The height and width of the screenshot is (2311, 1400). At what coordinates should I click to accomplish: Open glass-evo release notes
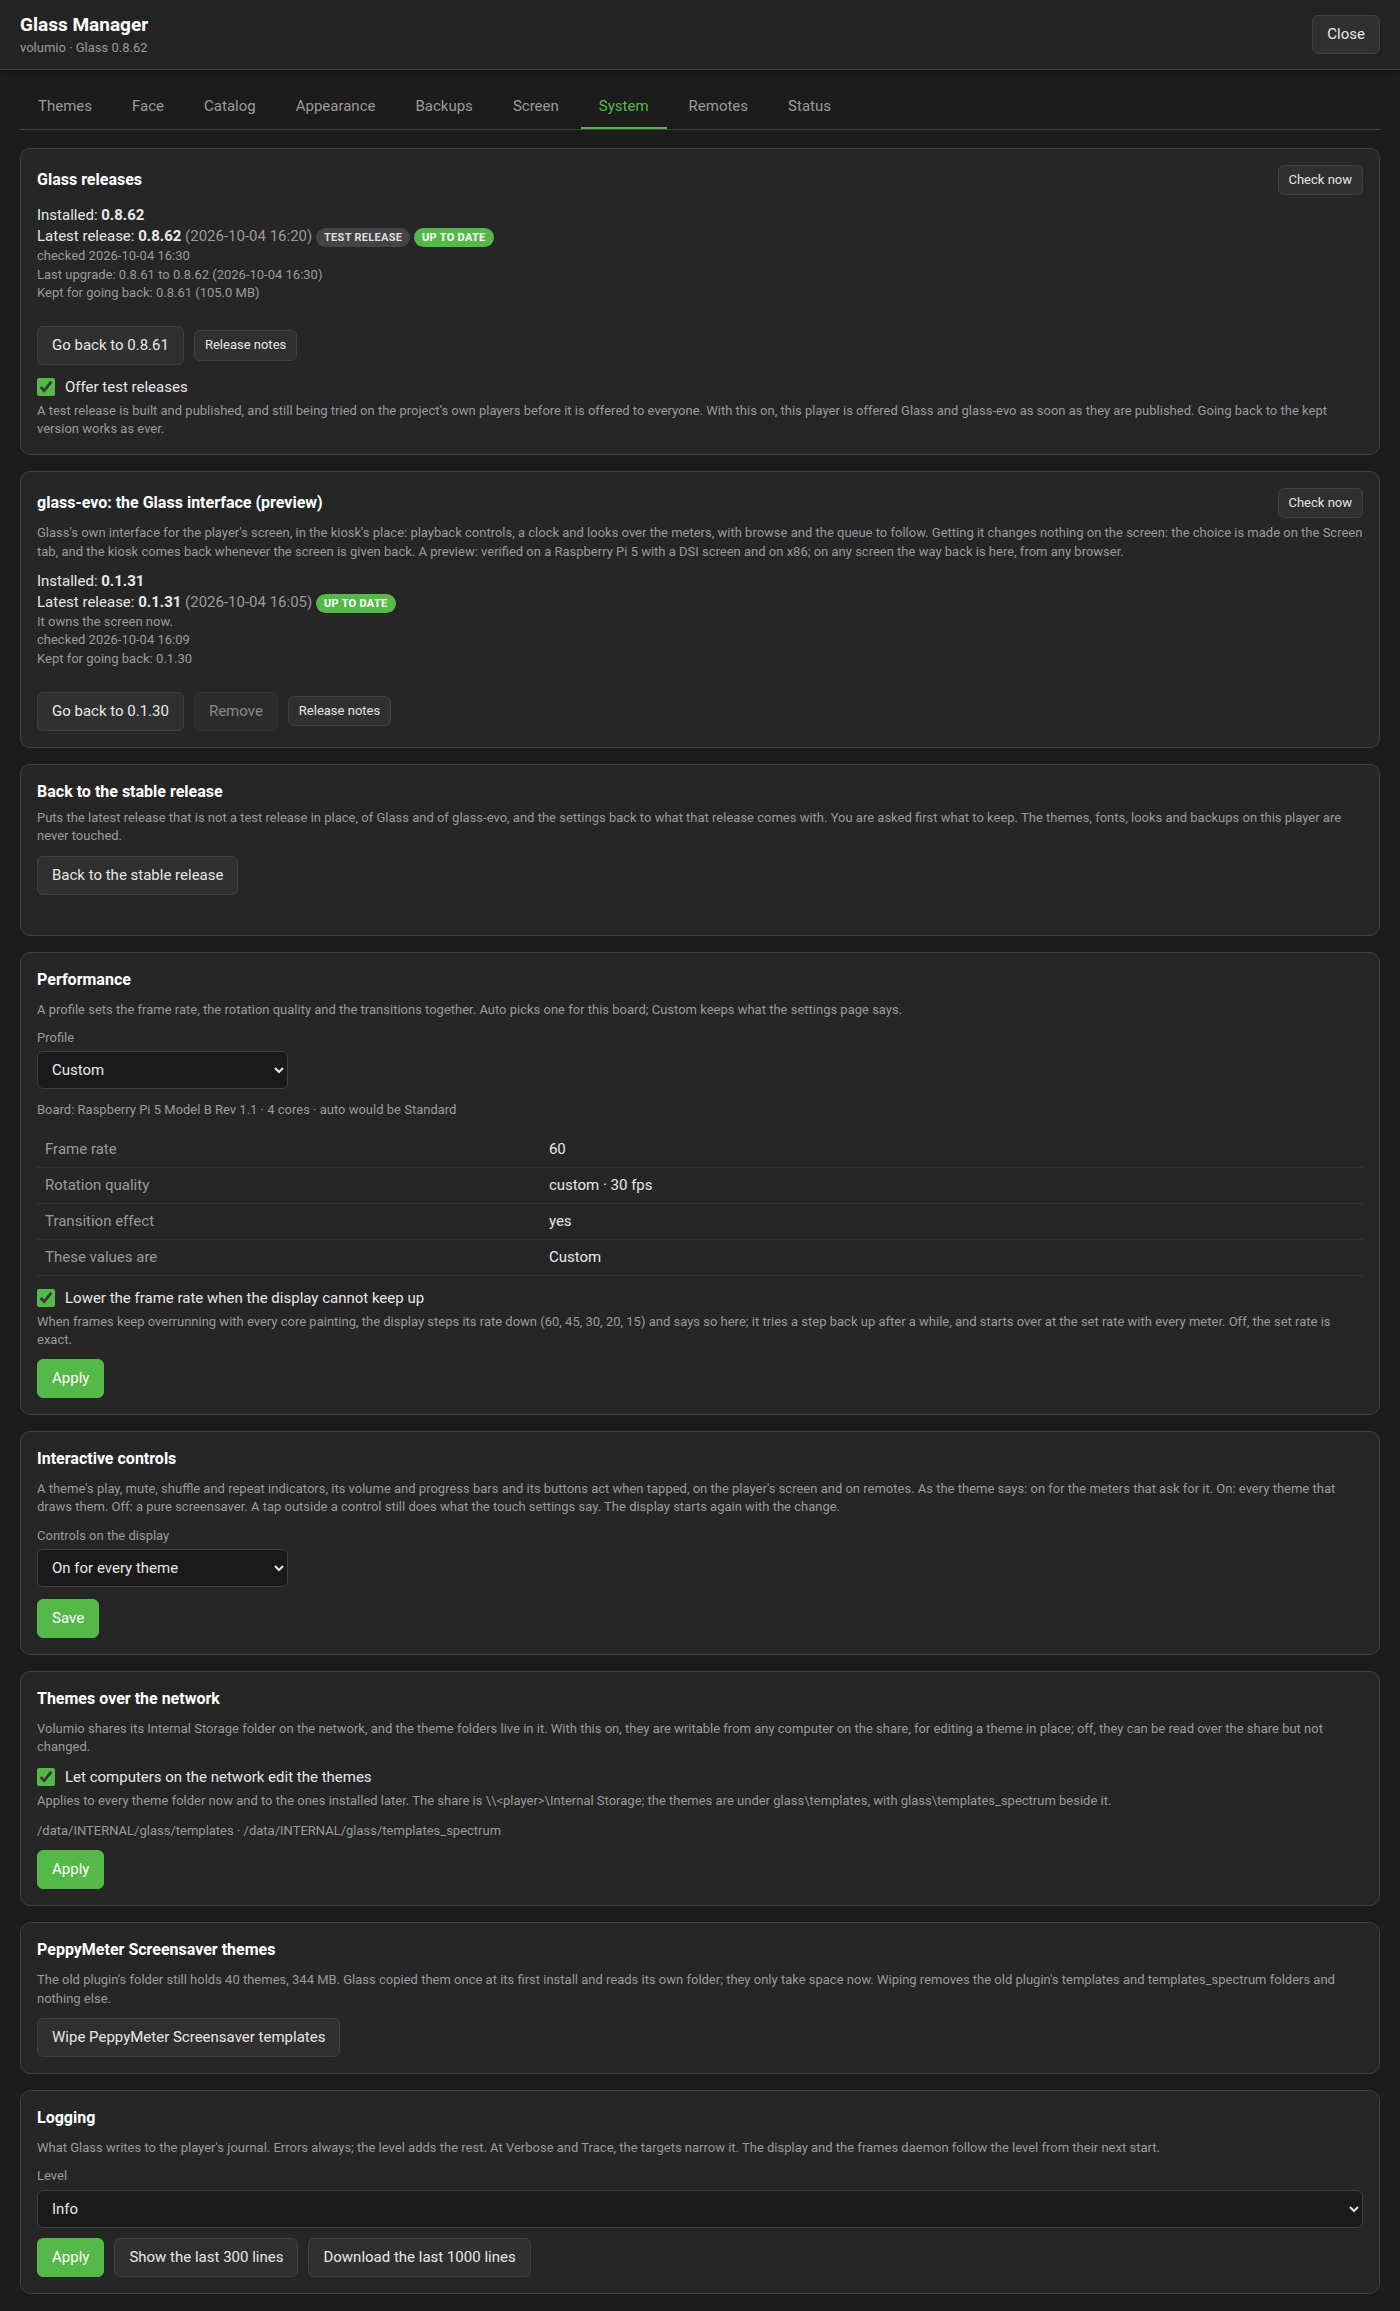coord(339,711)
